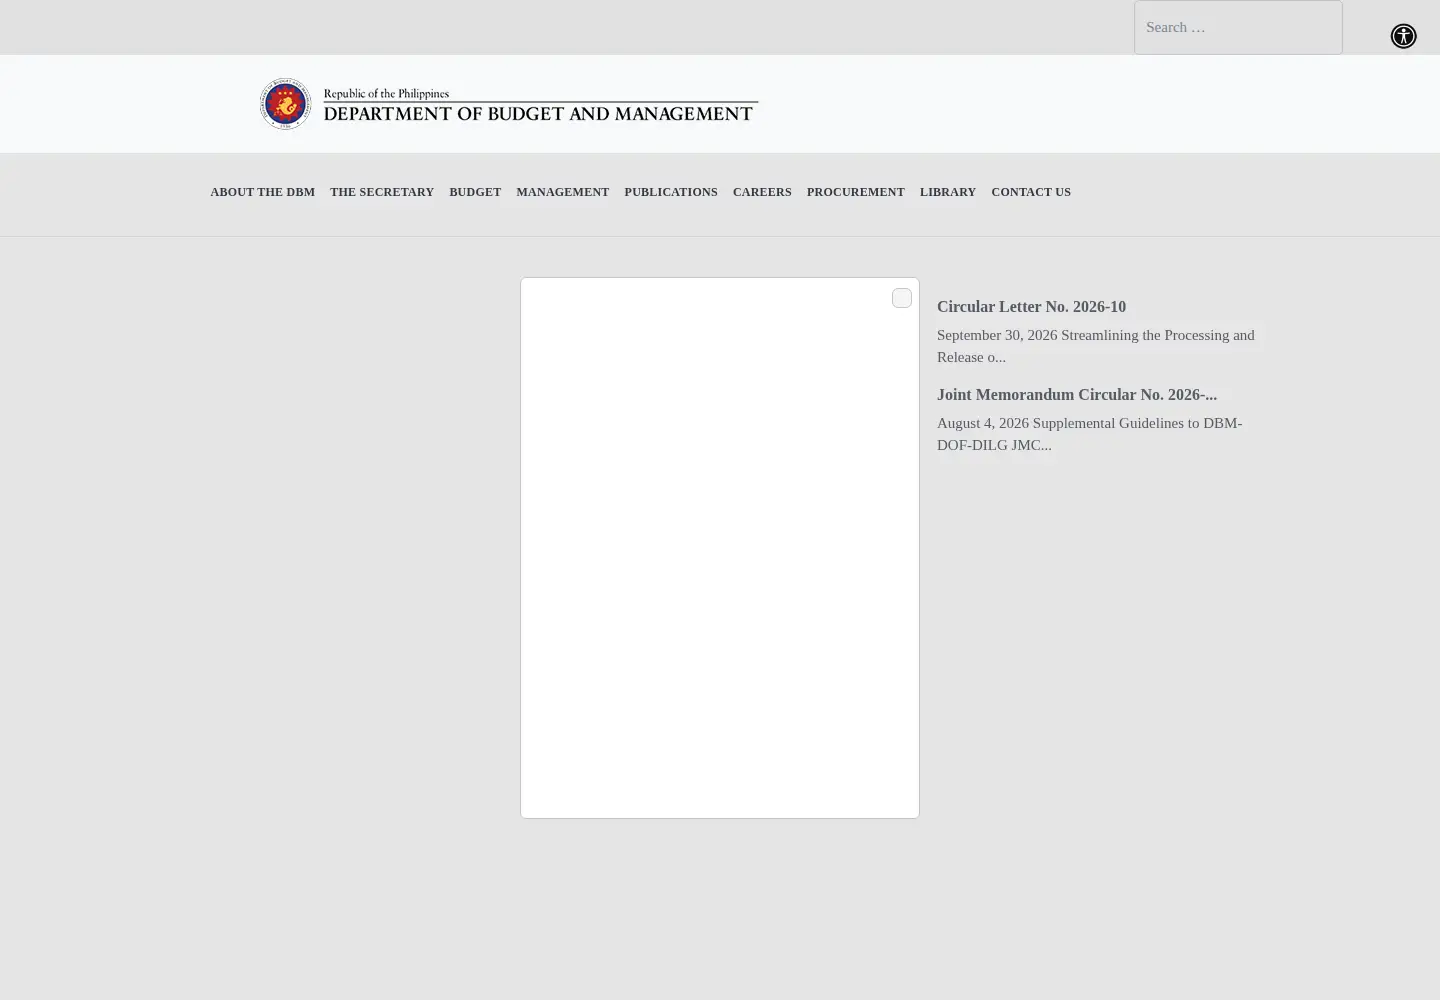This screenshot has width=1440, height=1000.
Task: Open the Budget menu
Action: [x=475, y=192]
